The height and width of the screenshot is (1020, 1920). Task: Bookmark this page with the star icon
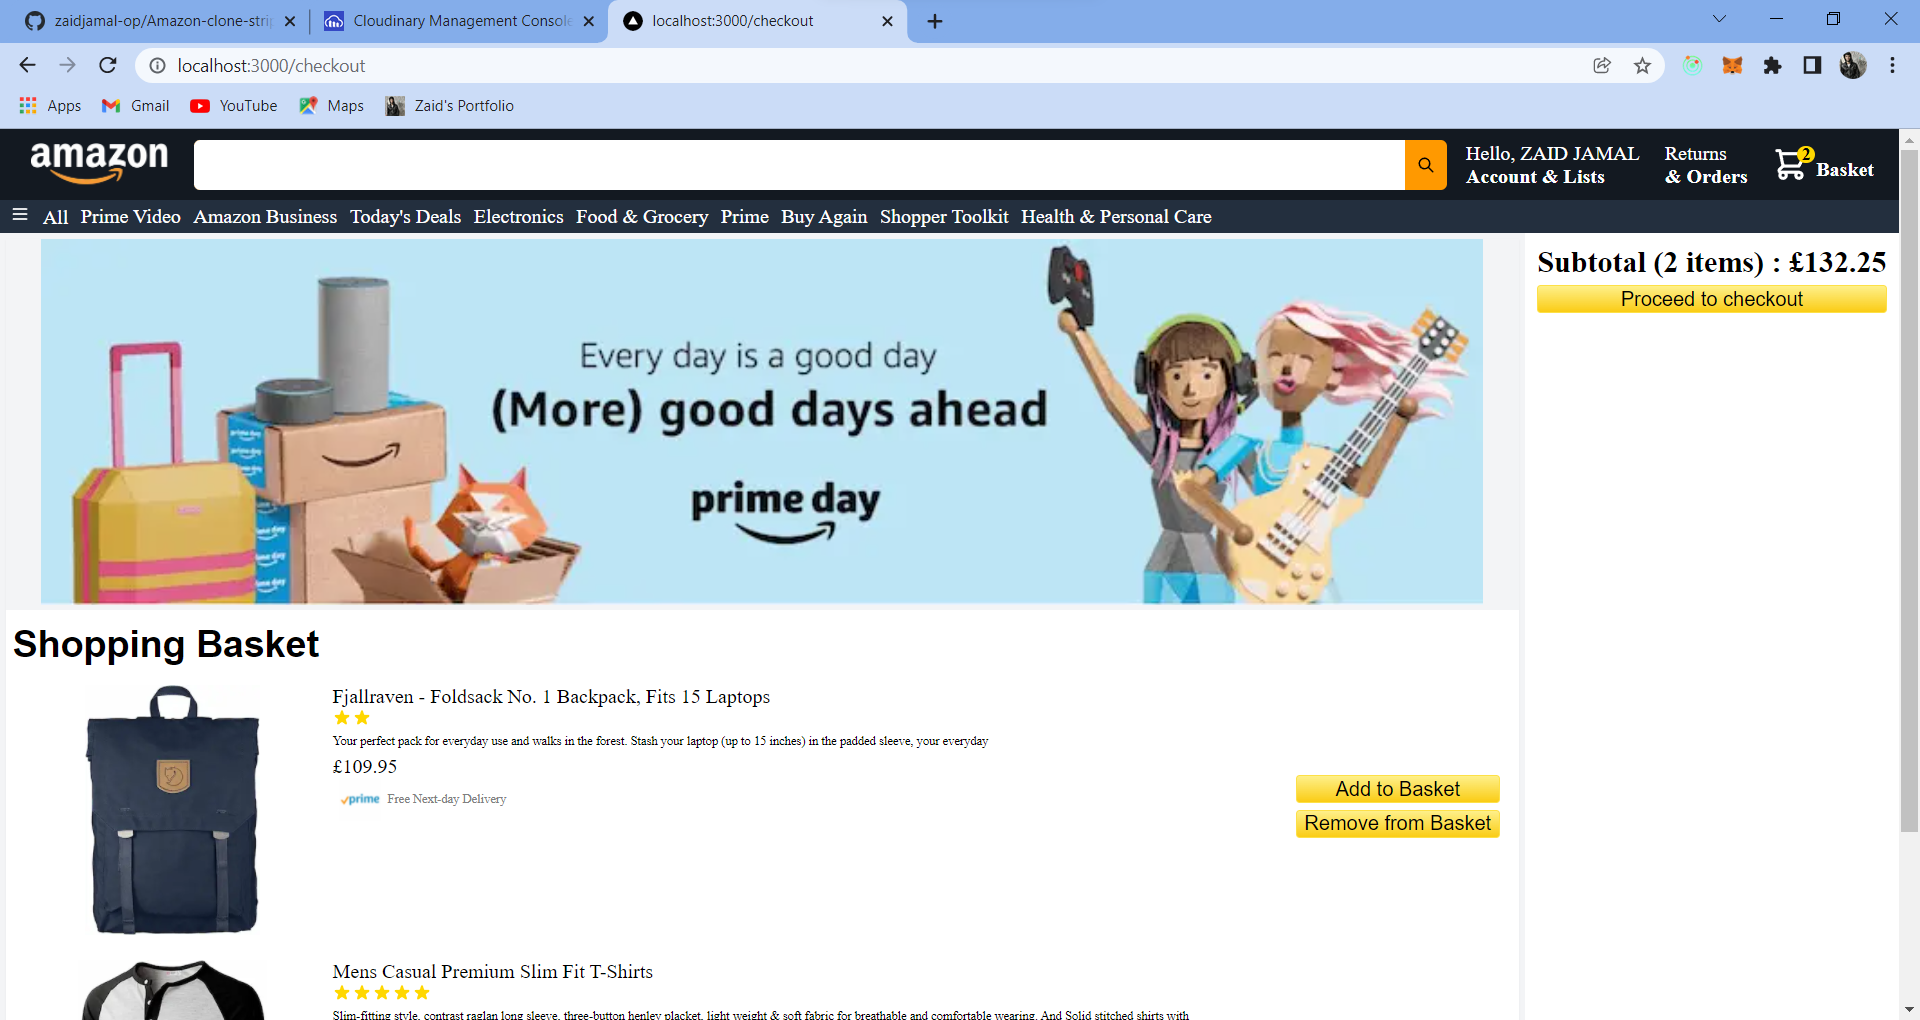pyautogui.click(x=1642, y=66)
